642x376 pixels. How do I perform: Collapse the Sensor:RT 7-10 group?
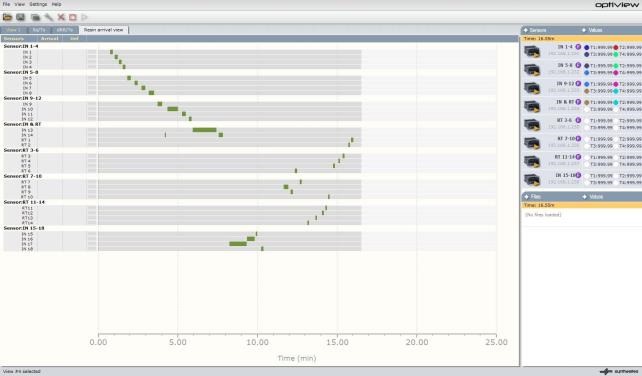tap(22, 176)
